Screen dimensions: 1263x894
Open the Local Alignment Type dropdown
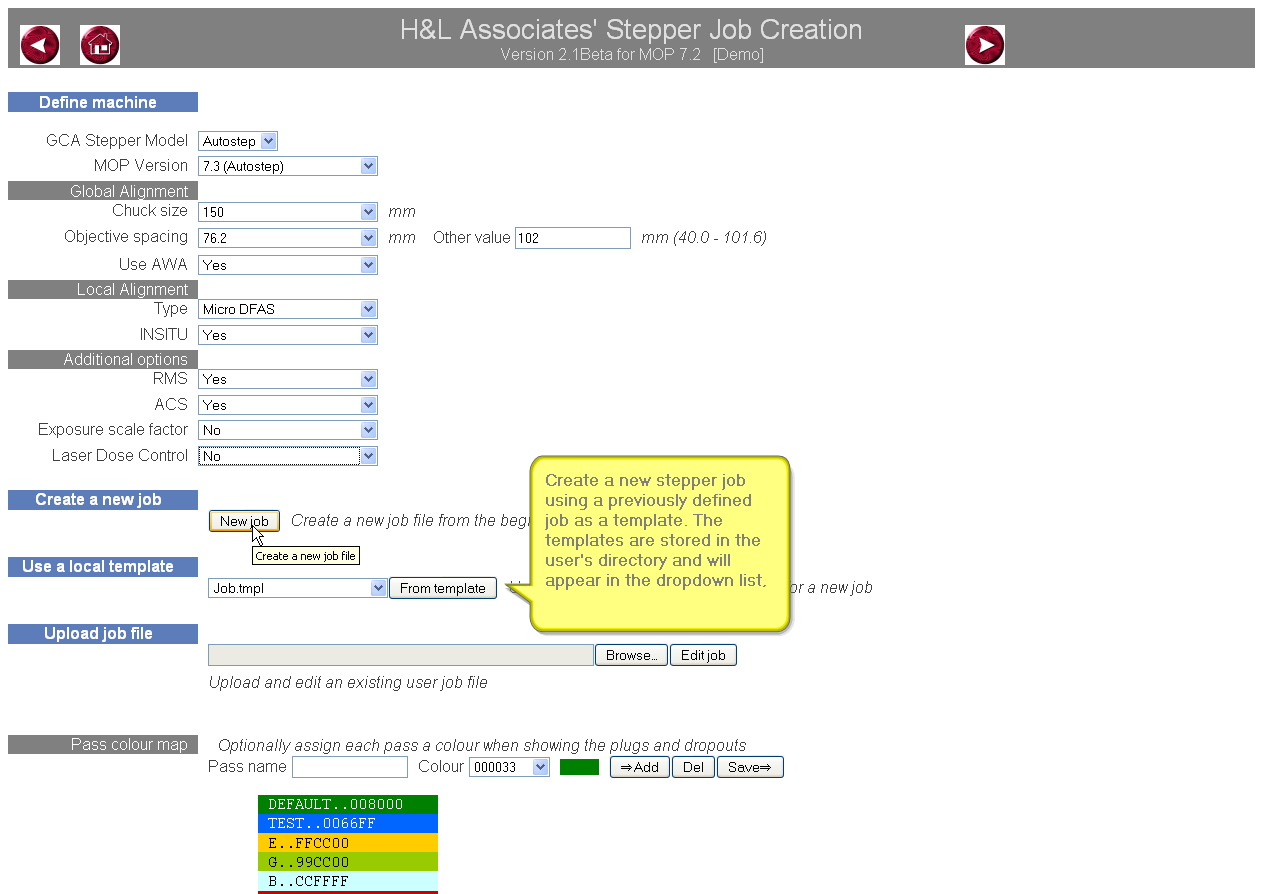288,309
